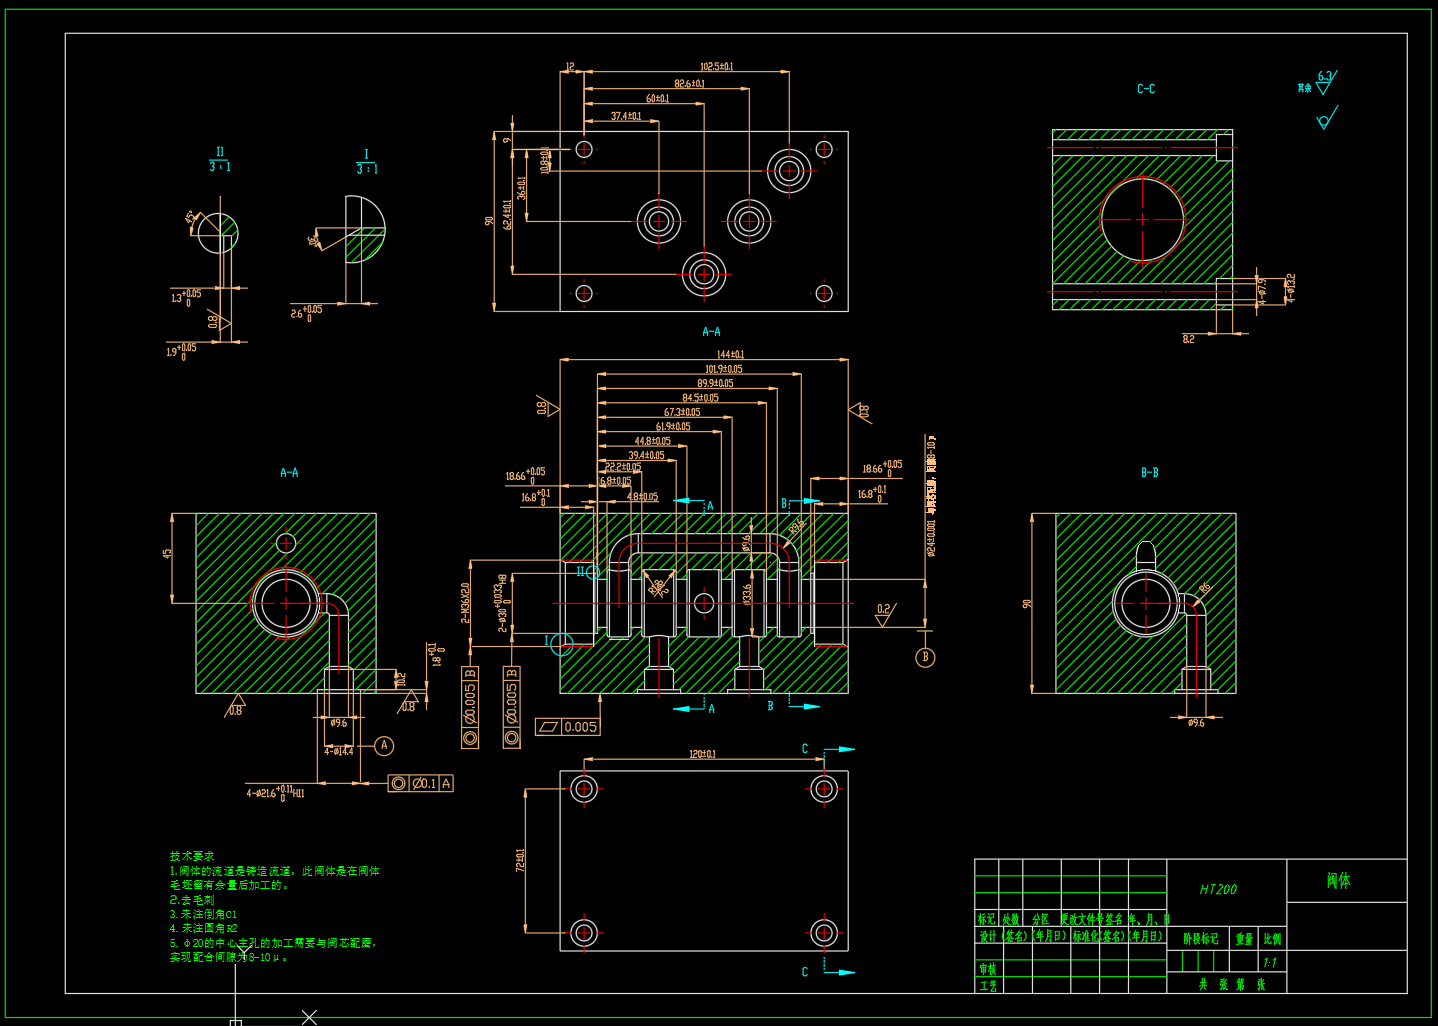The image size is (1438, 1026).
Task: Select the HT200 material text
Action: point(1218,889)
